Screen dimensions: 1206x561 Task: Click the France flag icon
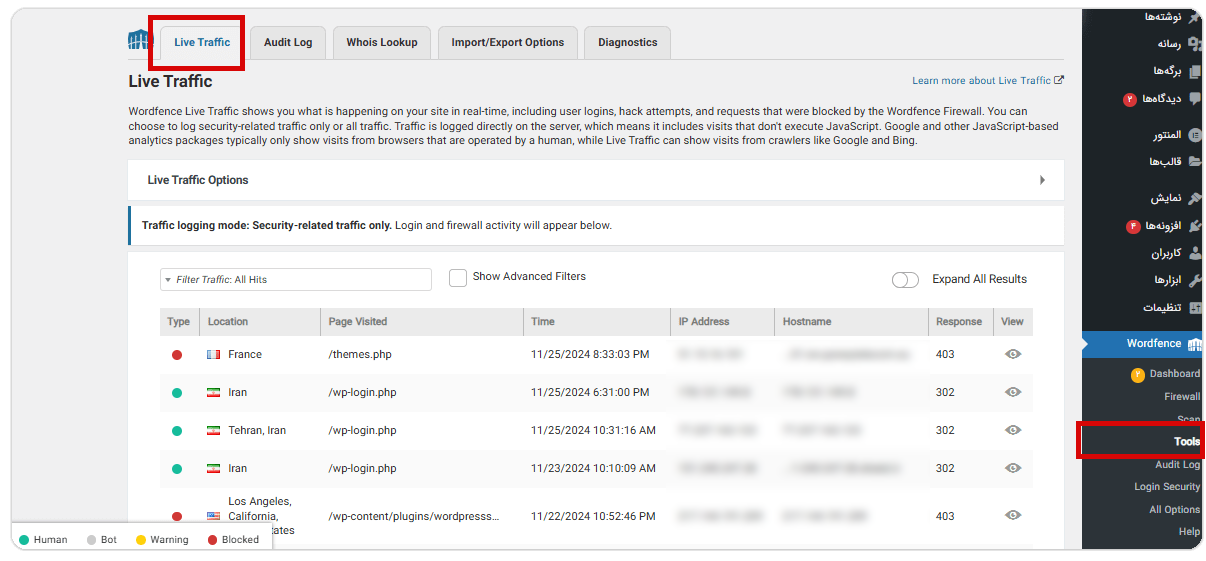[213, 355]
